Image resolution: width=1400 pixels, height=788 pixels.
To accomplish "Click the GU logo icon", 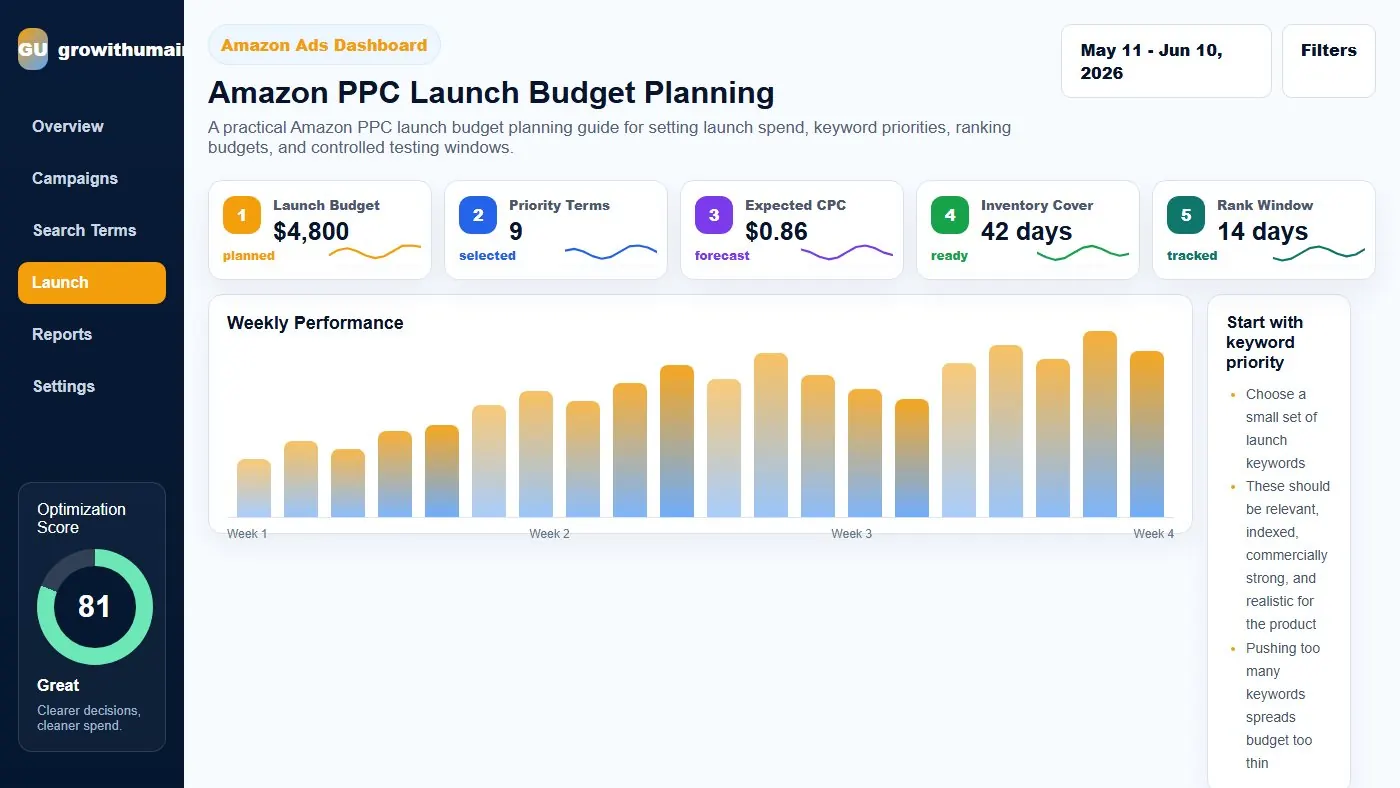I will point(33,49).
